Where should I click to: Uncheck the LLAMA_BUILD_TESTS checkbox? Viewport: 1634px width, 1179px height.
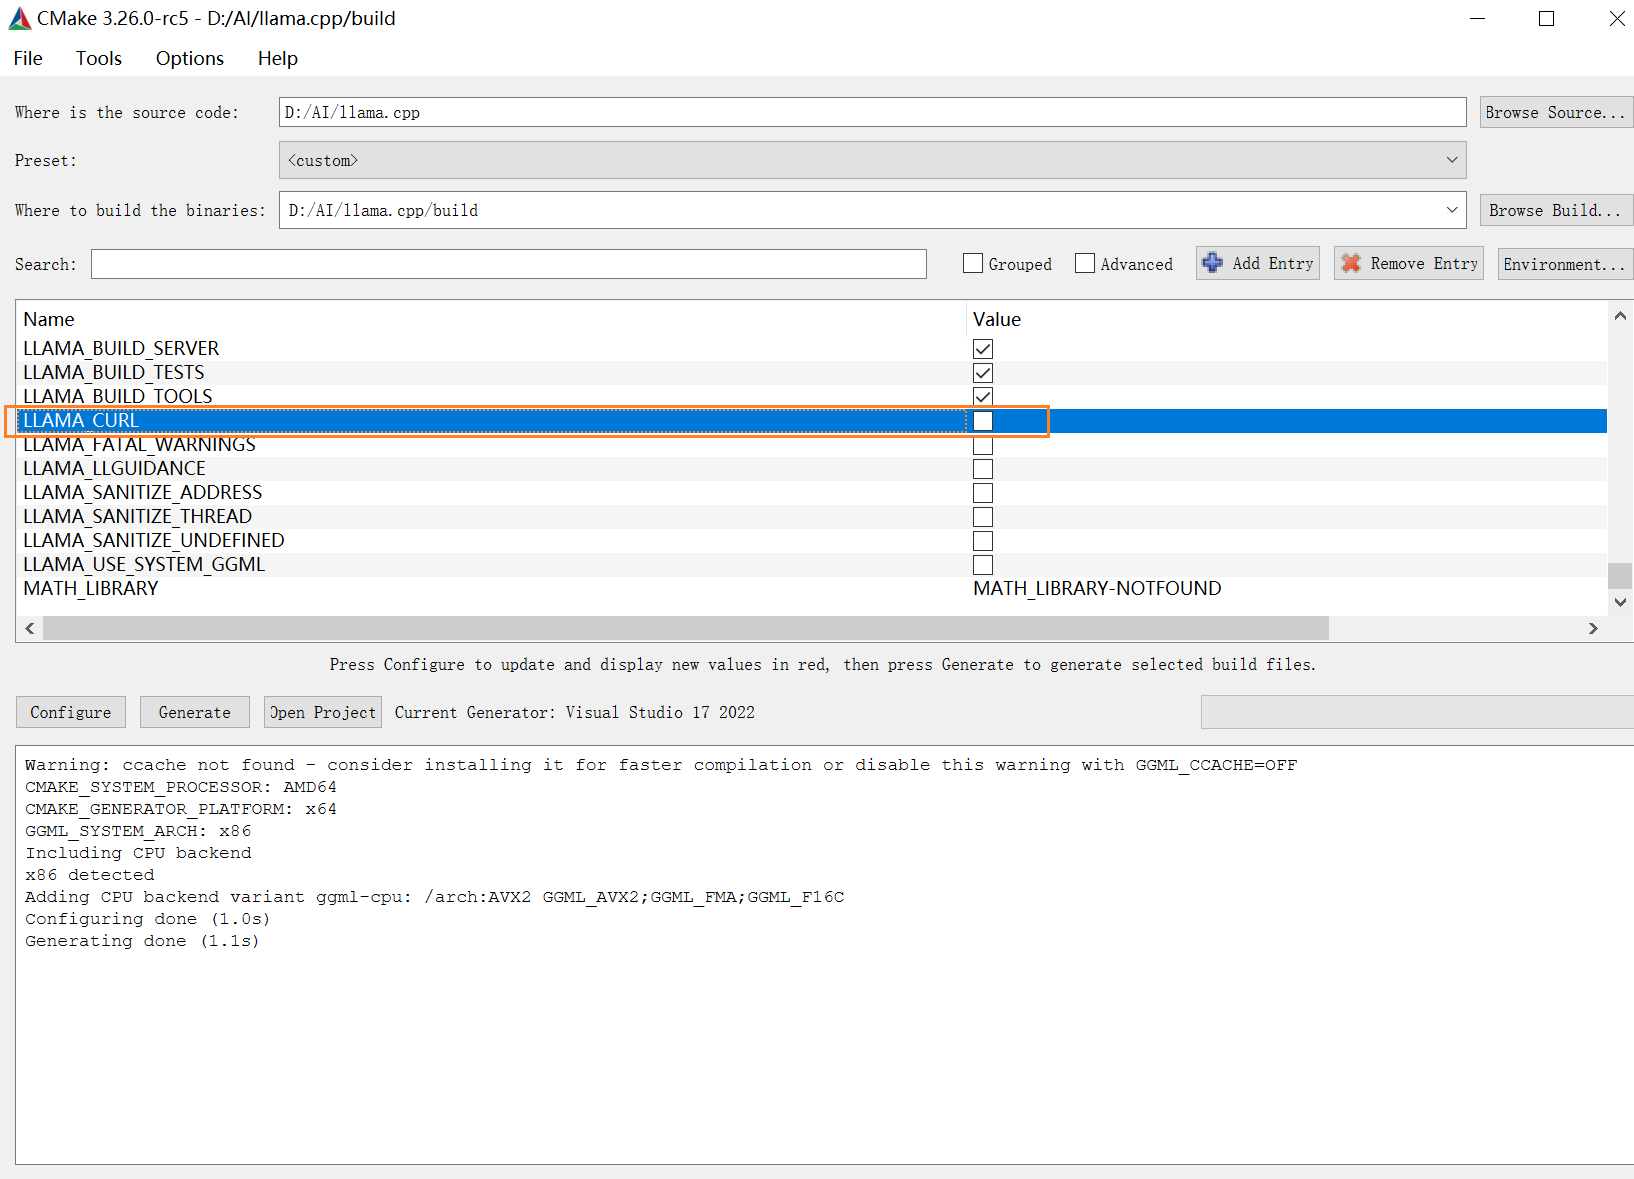pos(983,373)
